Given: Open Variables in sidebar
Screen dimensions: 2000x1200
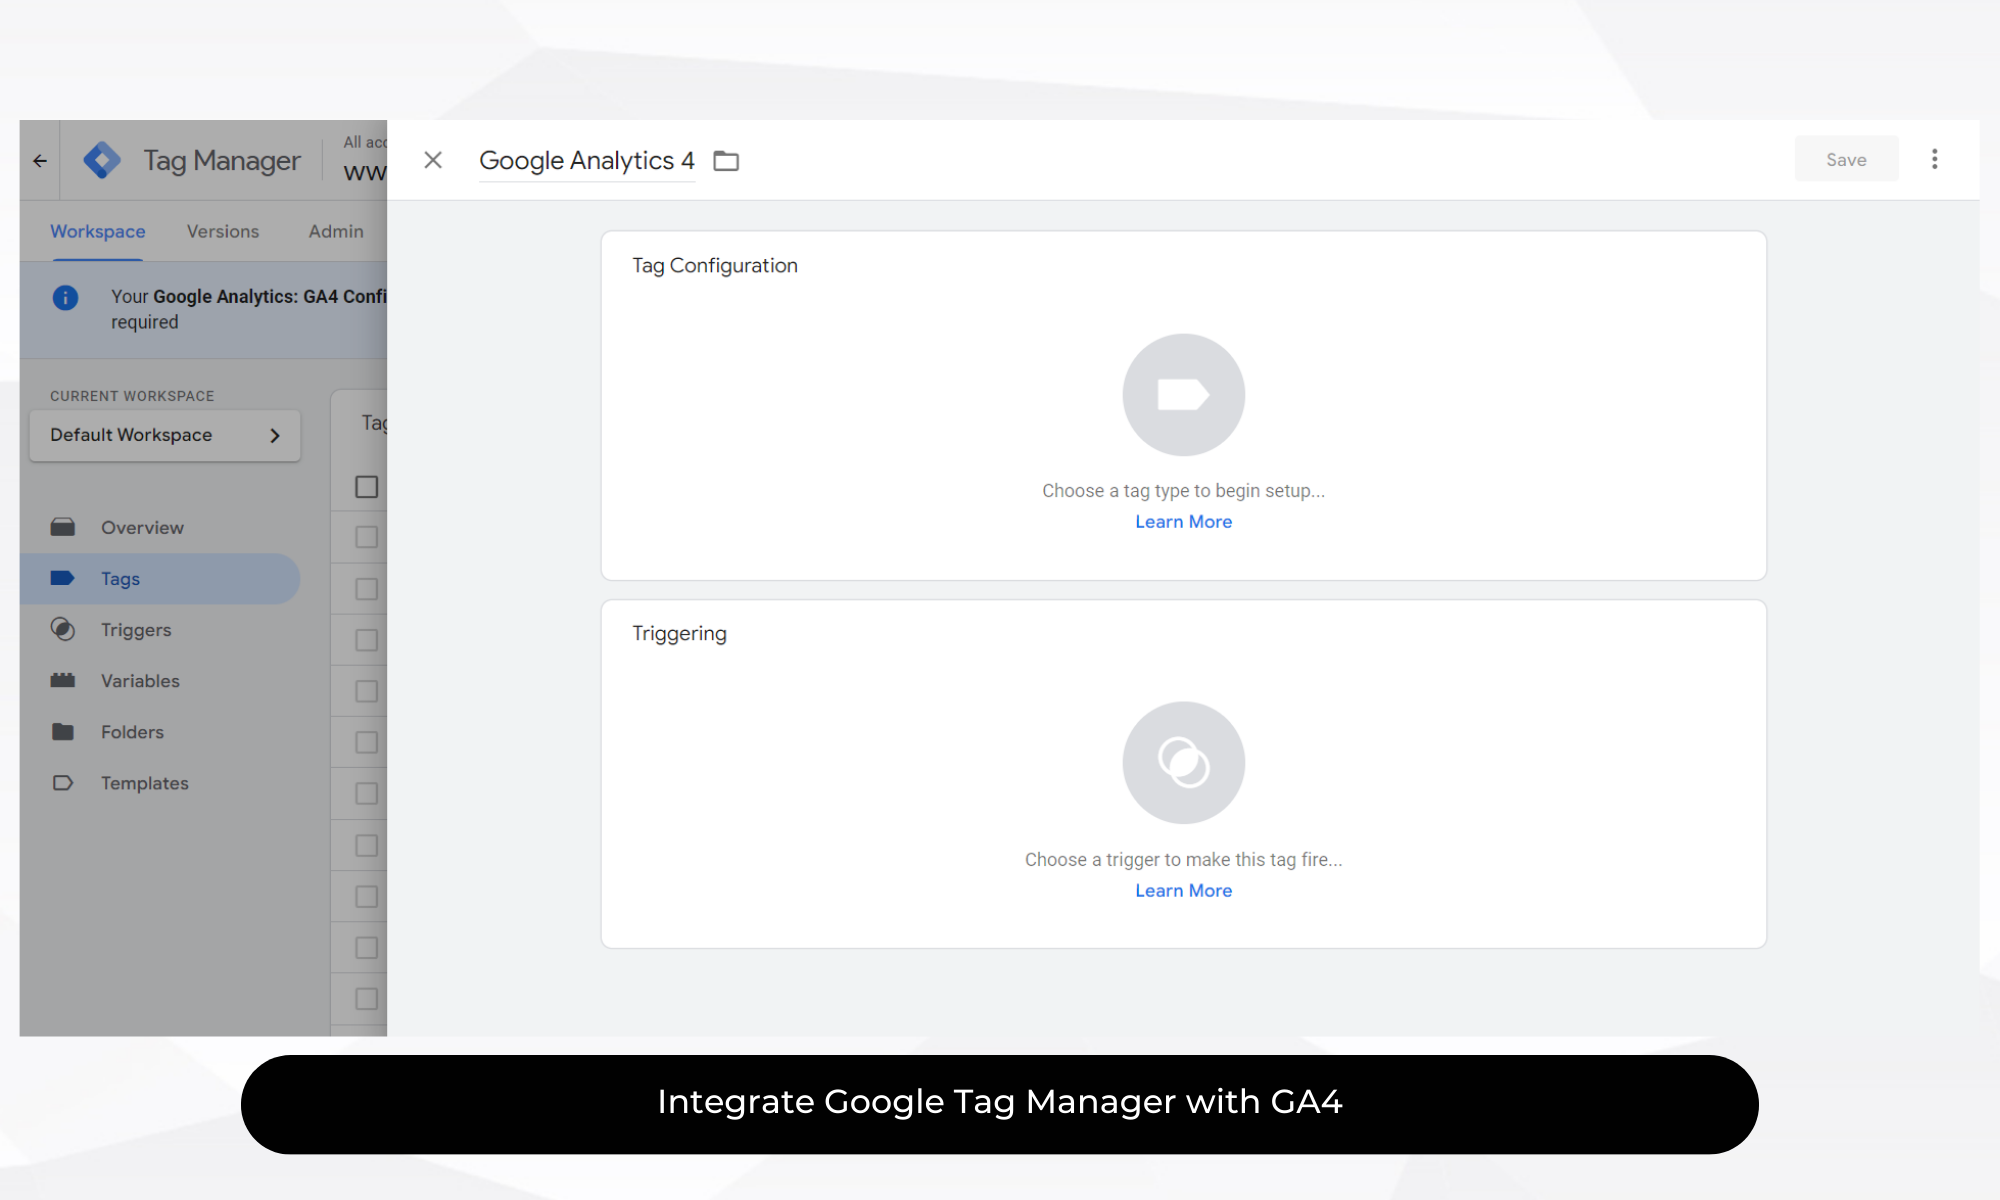Looking at the screenshot, I should (140, 681).
